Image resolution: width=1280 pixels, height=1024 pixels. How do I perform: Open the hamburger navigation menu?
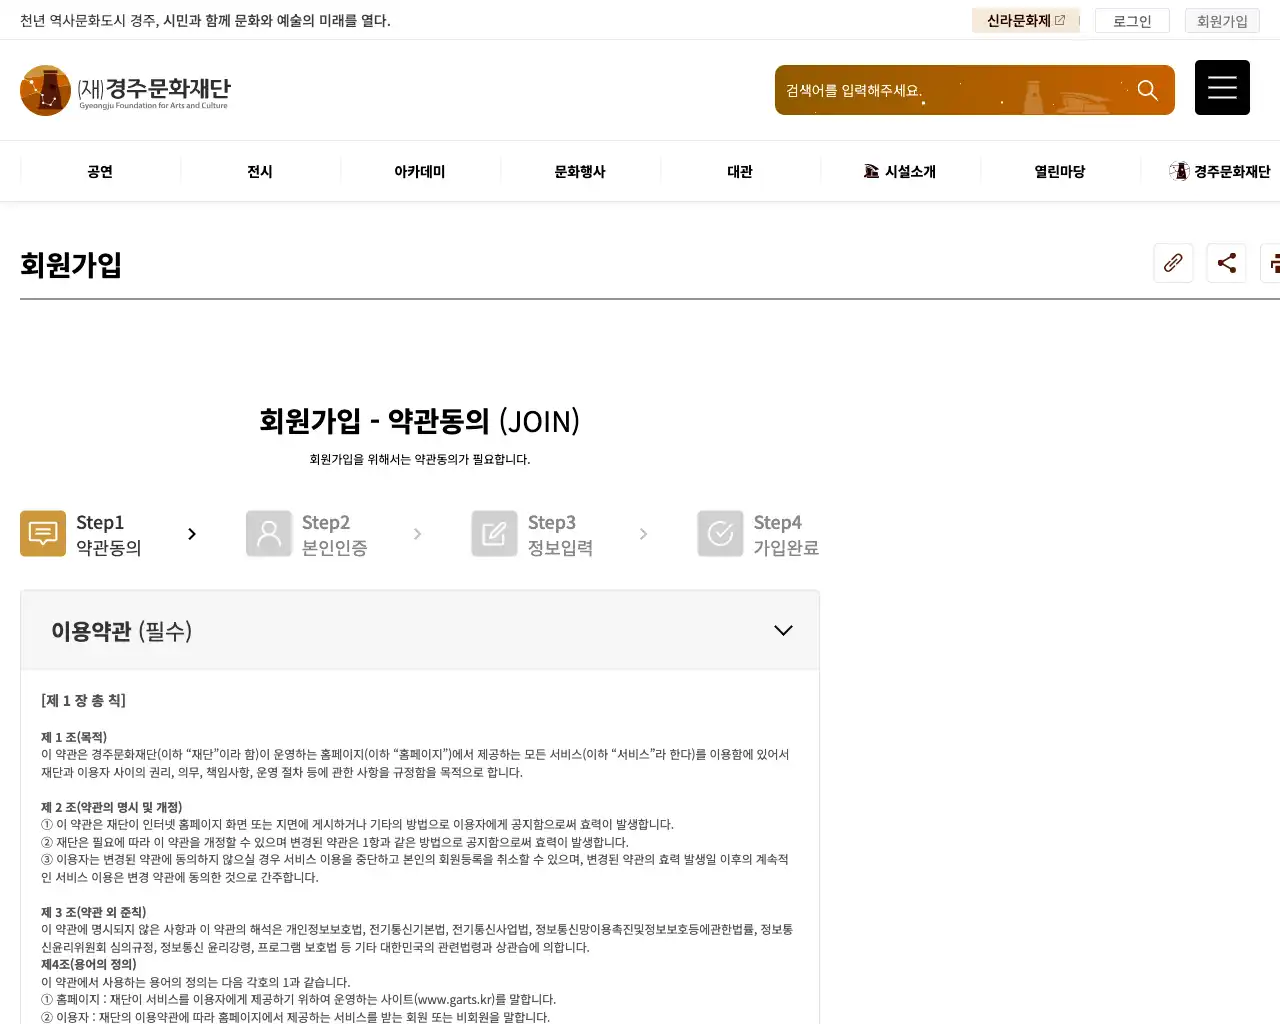pos(1222,87)
